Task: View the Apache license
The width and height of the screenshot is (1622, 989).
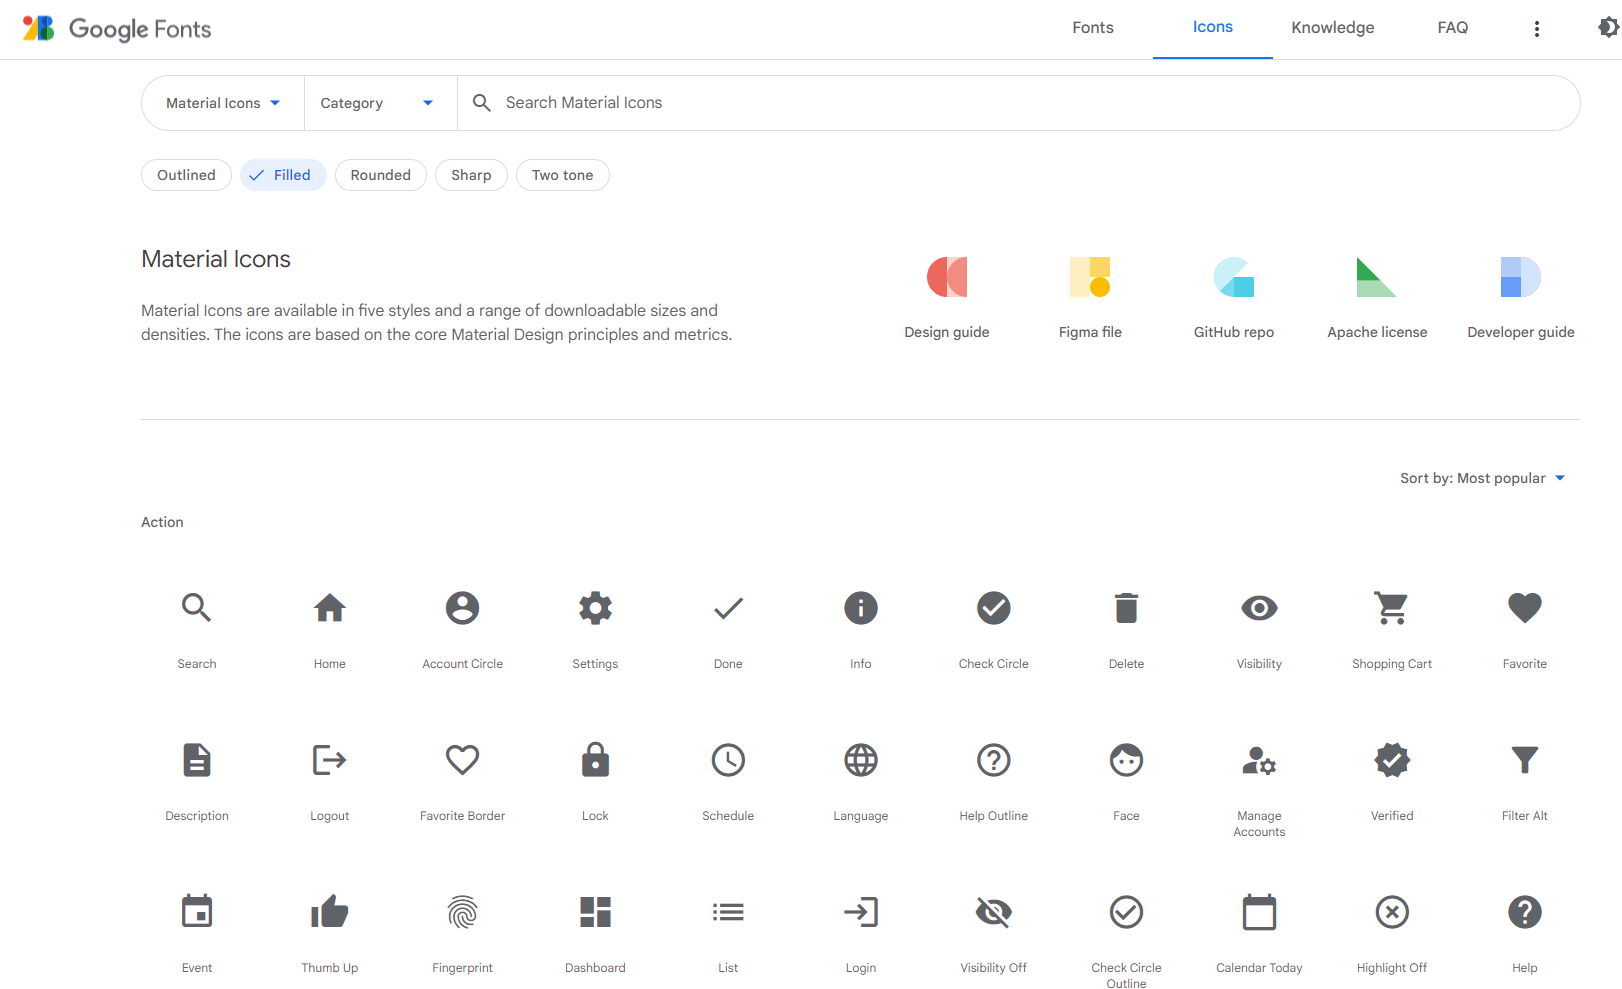Action: tap(1377, 297)
